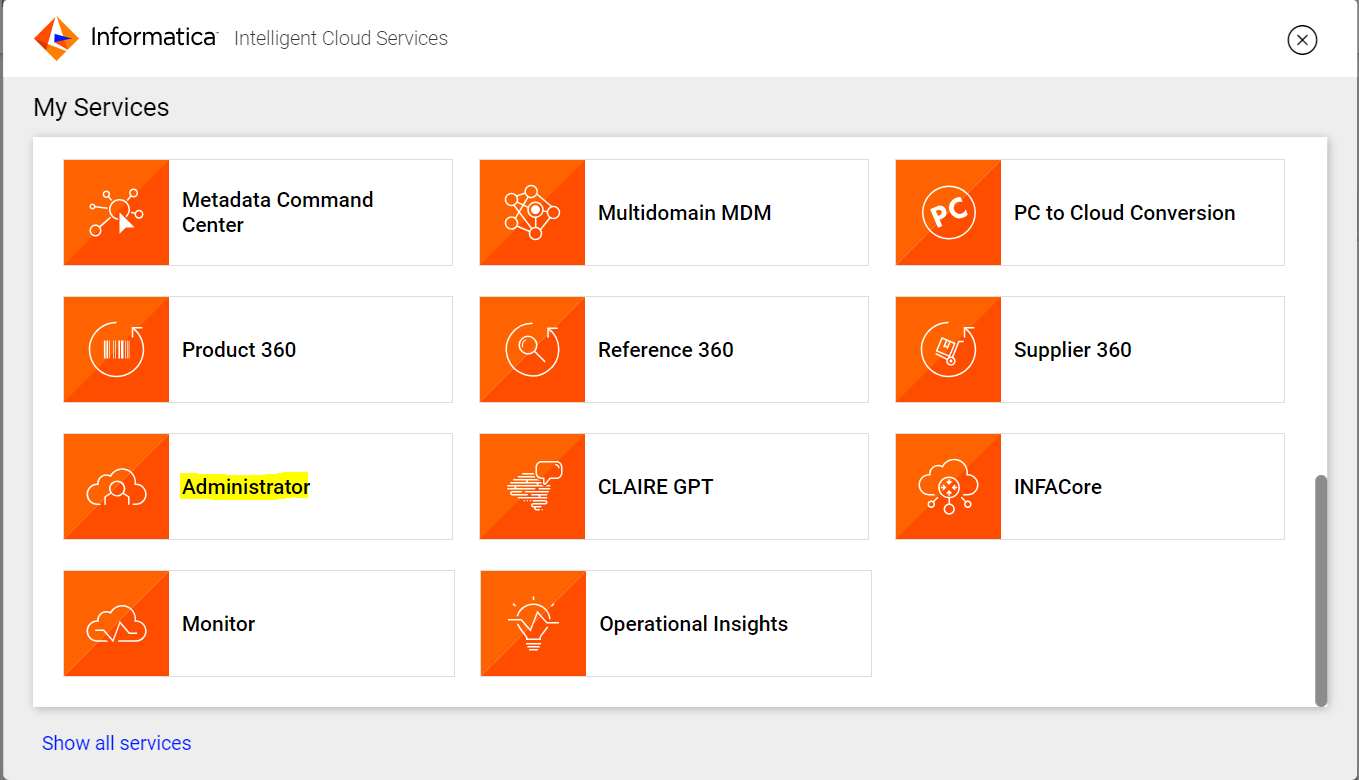Click the Supplier 360 cart icon

(x=948, y=350)
